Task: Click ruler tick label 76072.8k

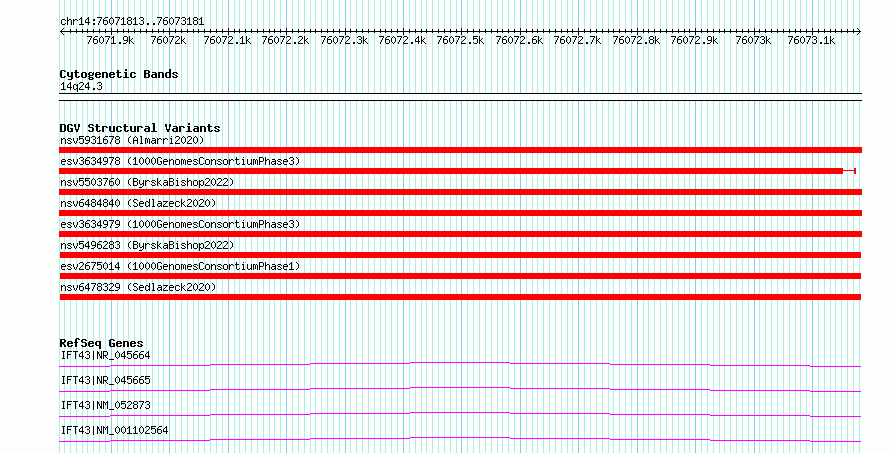Action: pyautogui.click(x=636, y=40)
